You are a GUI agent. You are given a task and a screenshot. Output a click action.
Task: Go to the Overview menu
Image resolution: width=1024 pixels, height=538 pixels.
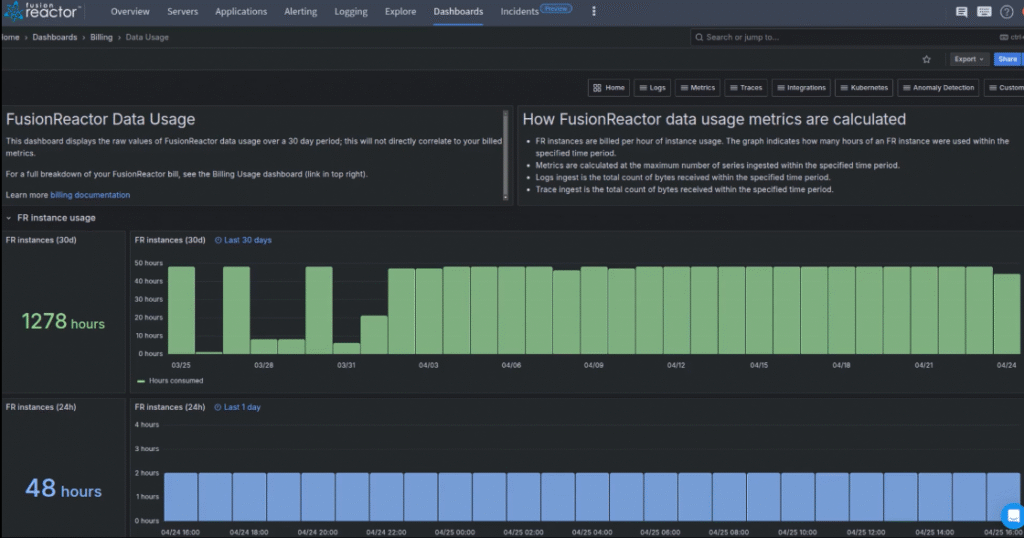[x=130, y=12]
